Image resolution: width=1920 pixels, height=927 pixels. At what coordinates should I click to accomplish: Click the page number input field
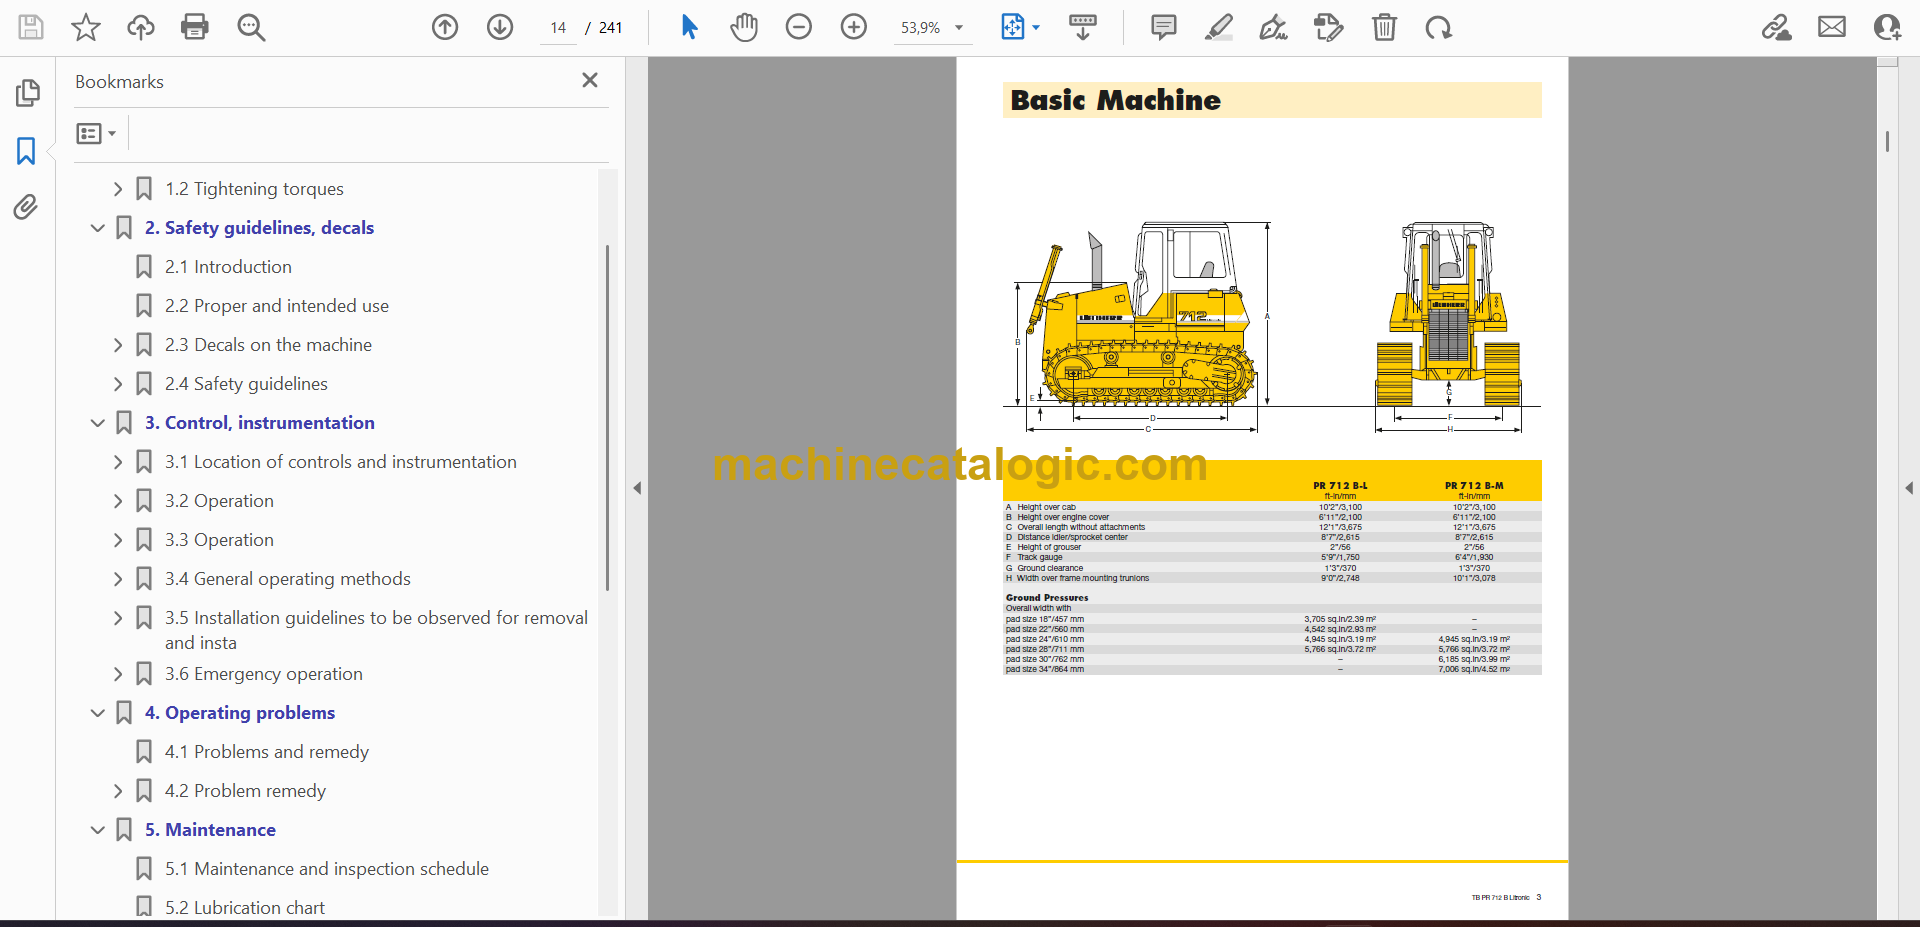(558, 28)
